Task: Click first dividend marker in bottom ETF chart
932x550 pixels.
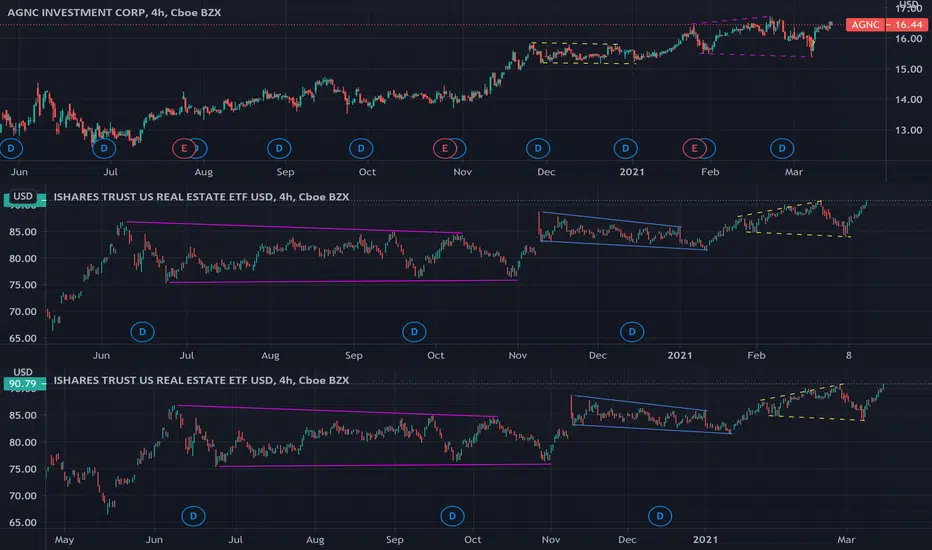Action: (x=193, y=516)
